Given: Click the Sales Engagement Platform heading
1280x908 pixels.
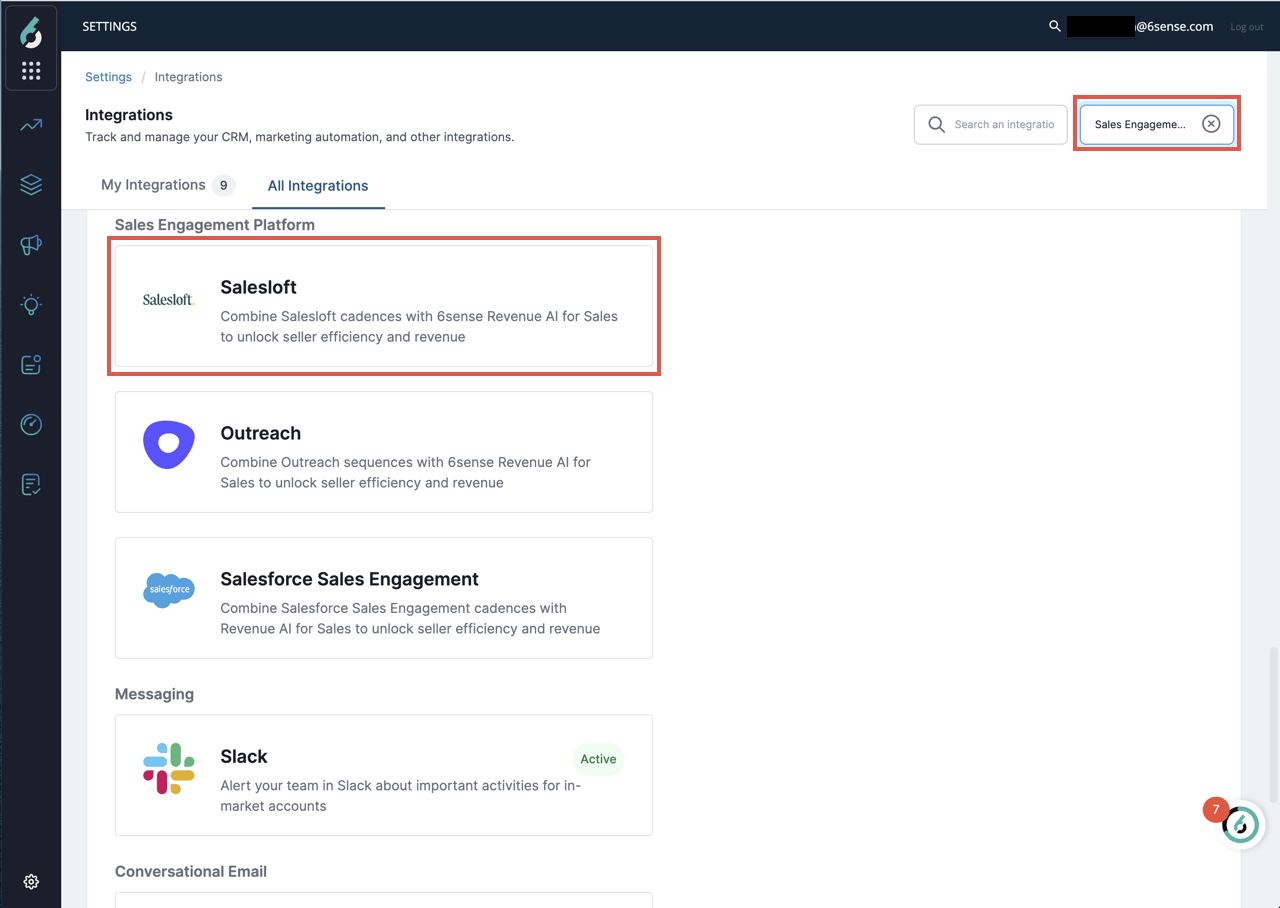Looking at the screenshot, I should point(215,225).
